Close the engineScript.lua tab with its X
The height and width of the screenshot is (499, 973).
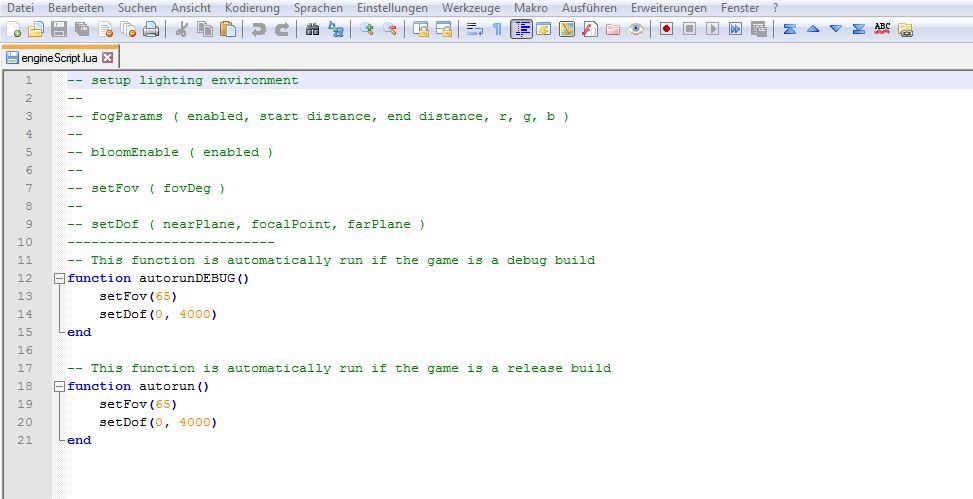(x=107, y=58)
